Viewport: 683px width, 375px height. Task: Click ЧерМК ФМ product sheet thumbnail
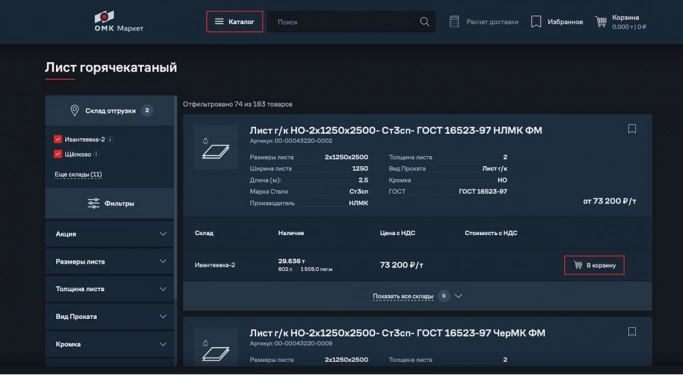[x=216, y=348]
